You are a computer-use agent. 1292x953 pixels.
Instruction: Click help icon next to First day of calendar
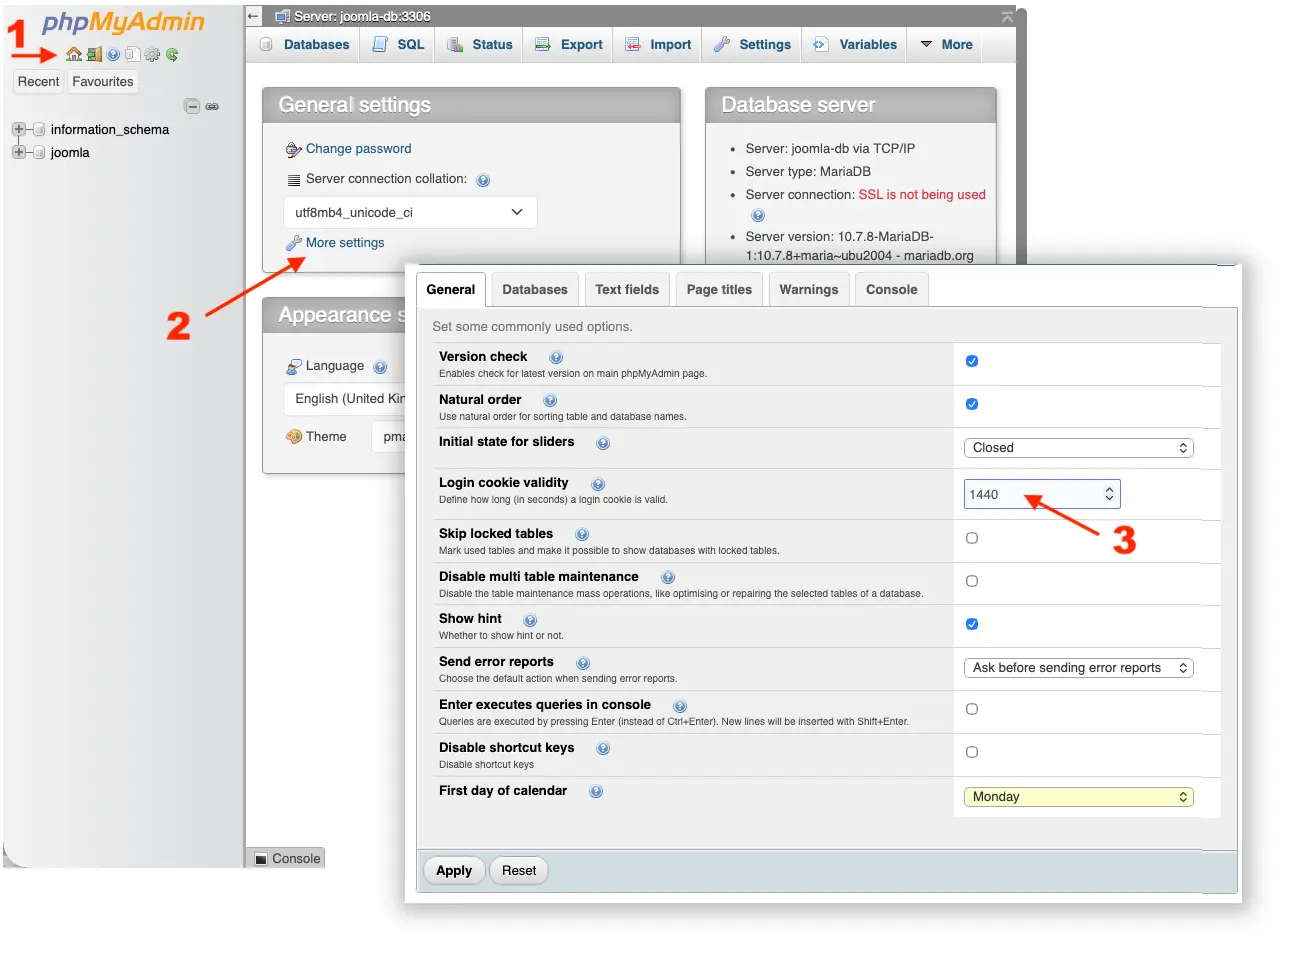[x=596, y=791]
